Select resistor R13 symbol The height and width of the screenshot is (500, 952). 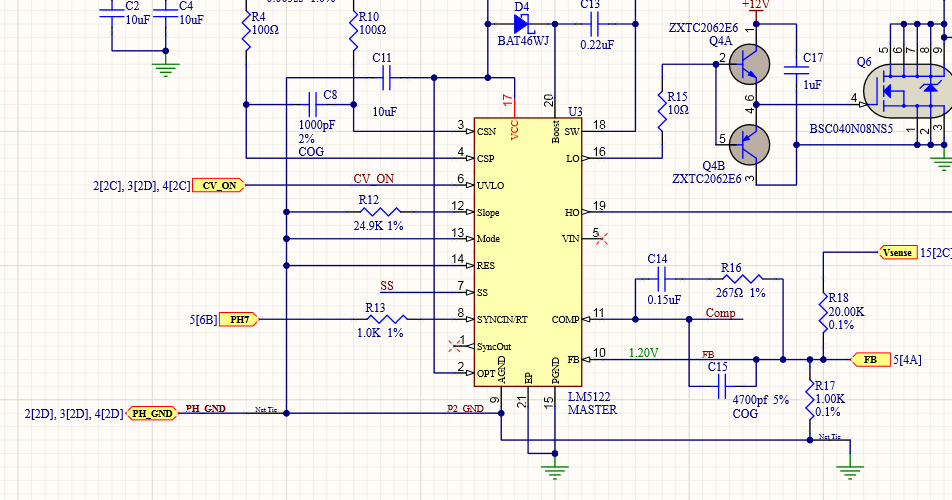click(x=387, y=319)
